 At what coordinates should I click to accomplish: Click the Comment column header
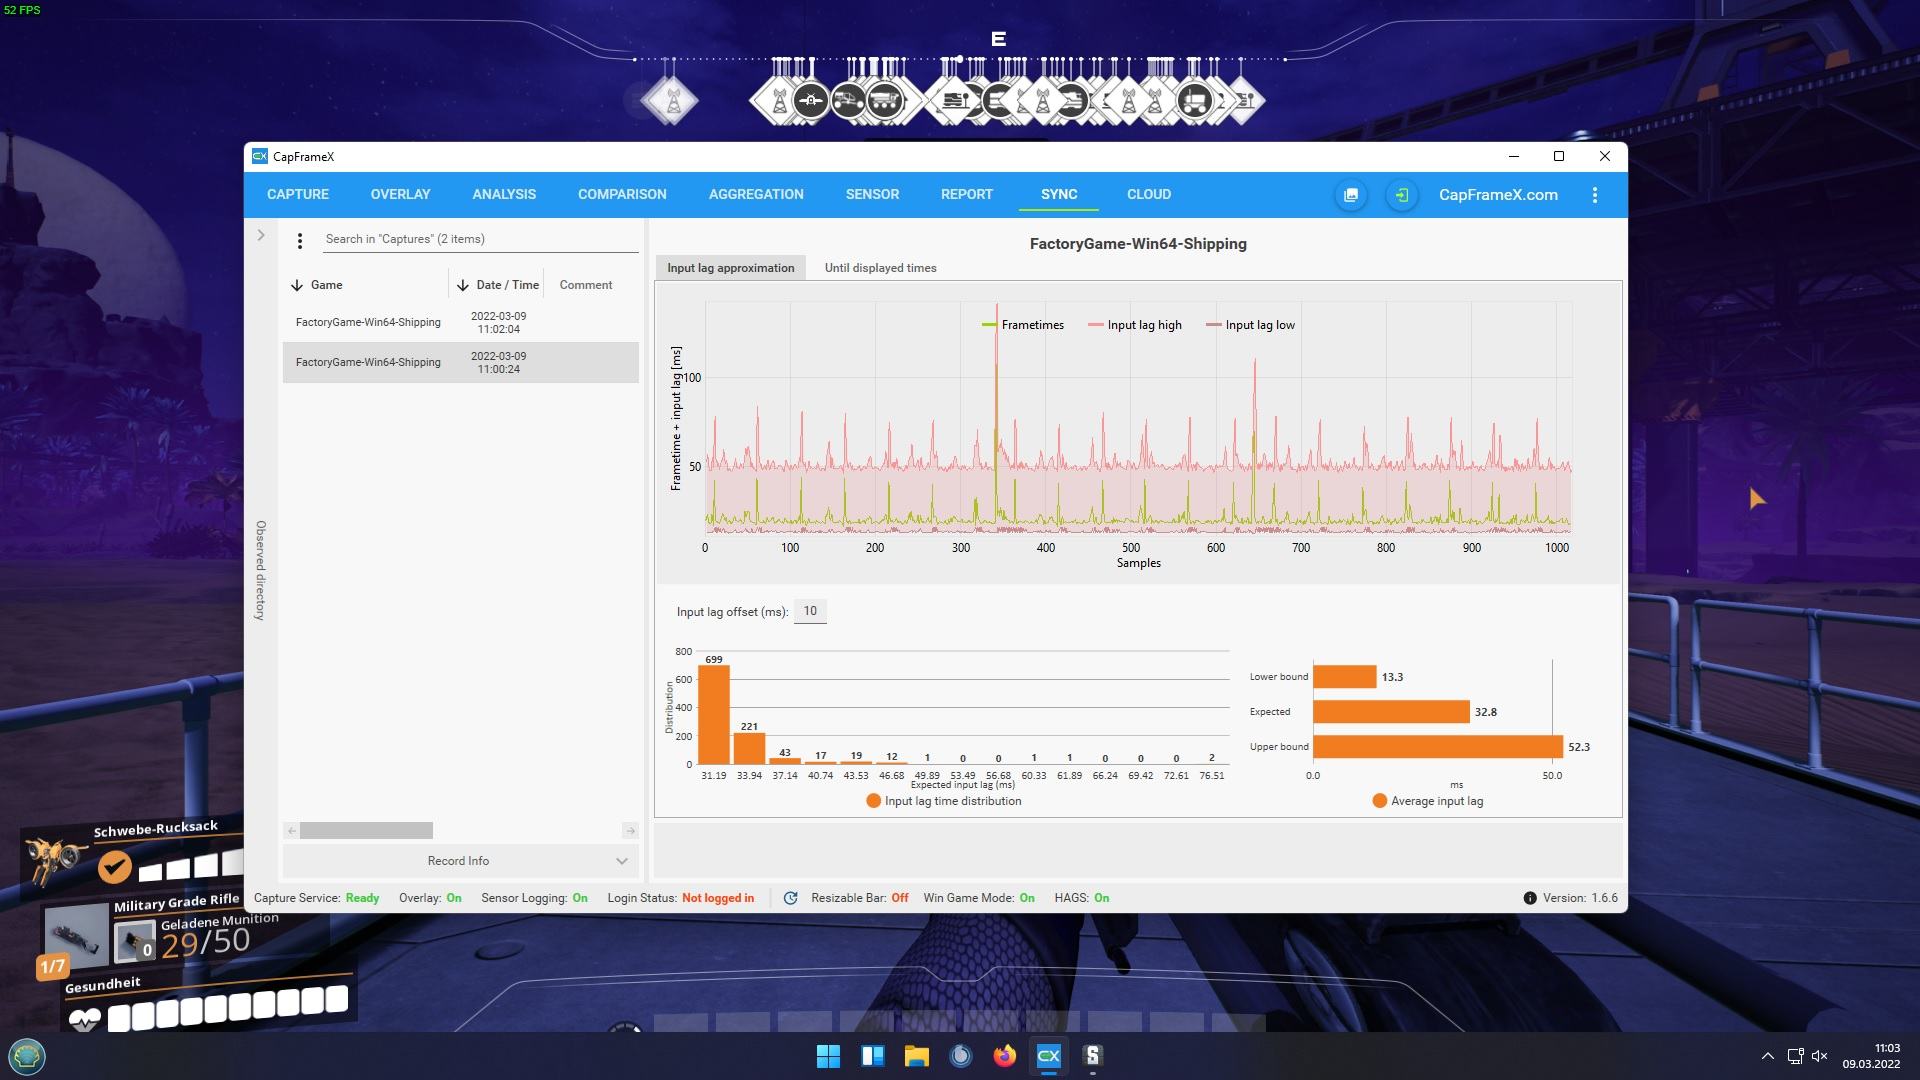[x=586, y=285]
